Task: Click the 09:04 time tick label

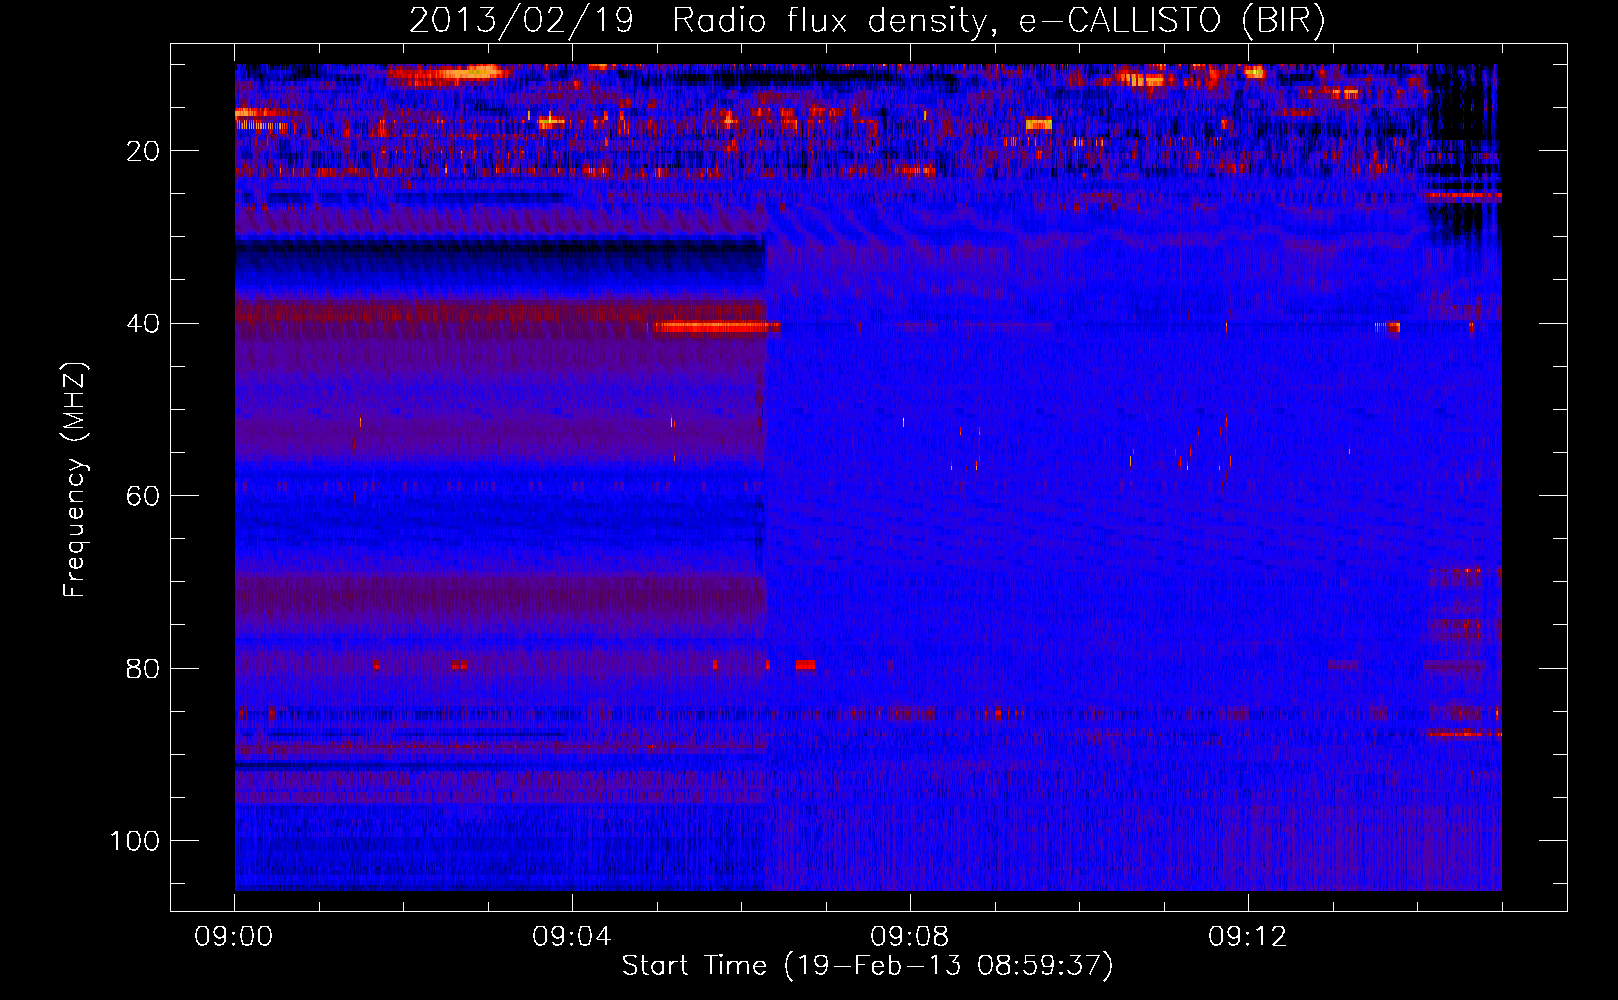Action: pos(572,937)
